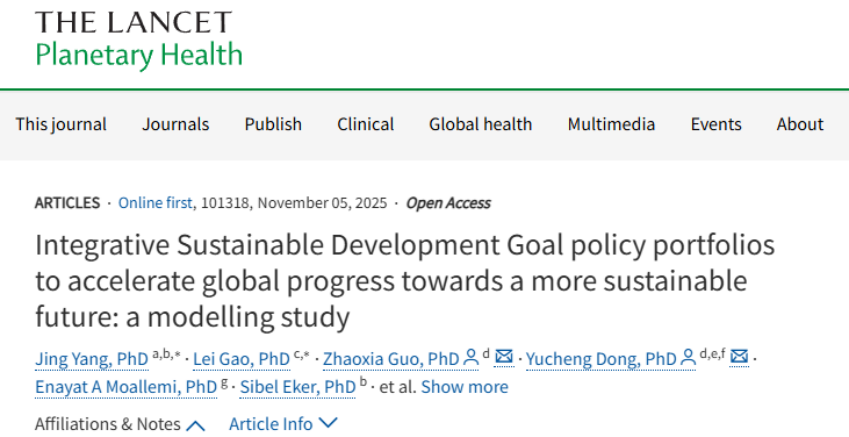Open the Clinical menu
This screenshot has width=849, height=437.
point(365,124)
